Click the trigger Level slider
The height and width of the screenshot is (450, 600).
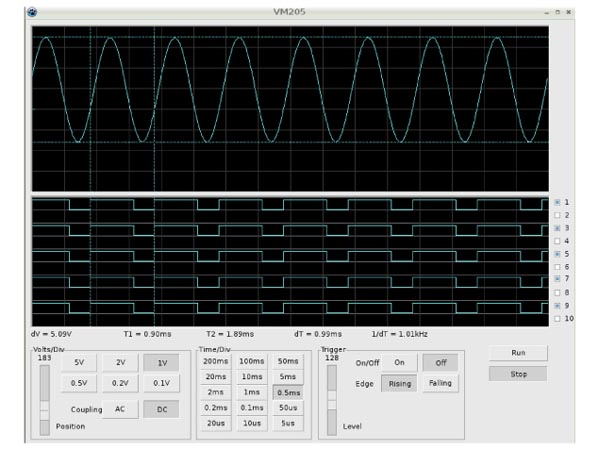(333, 400)
